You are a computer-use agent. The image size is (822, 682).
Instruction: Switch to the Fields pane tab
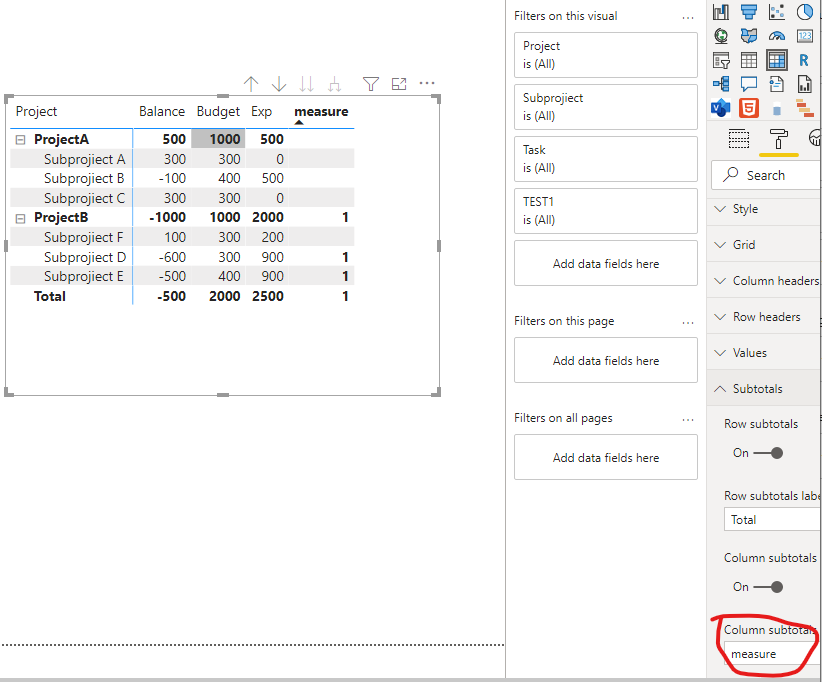[x=739, y=139]
